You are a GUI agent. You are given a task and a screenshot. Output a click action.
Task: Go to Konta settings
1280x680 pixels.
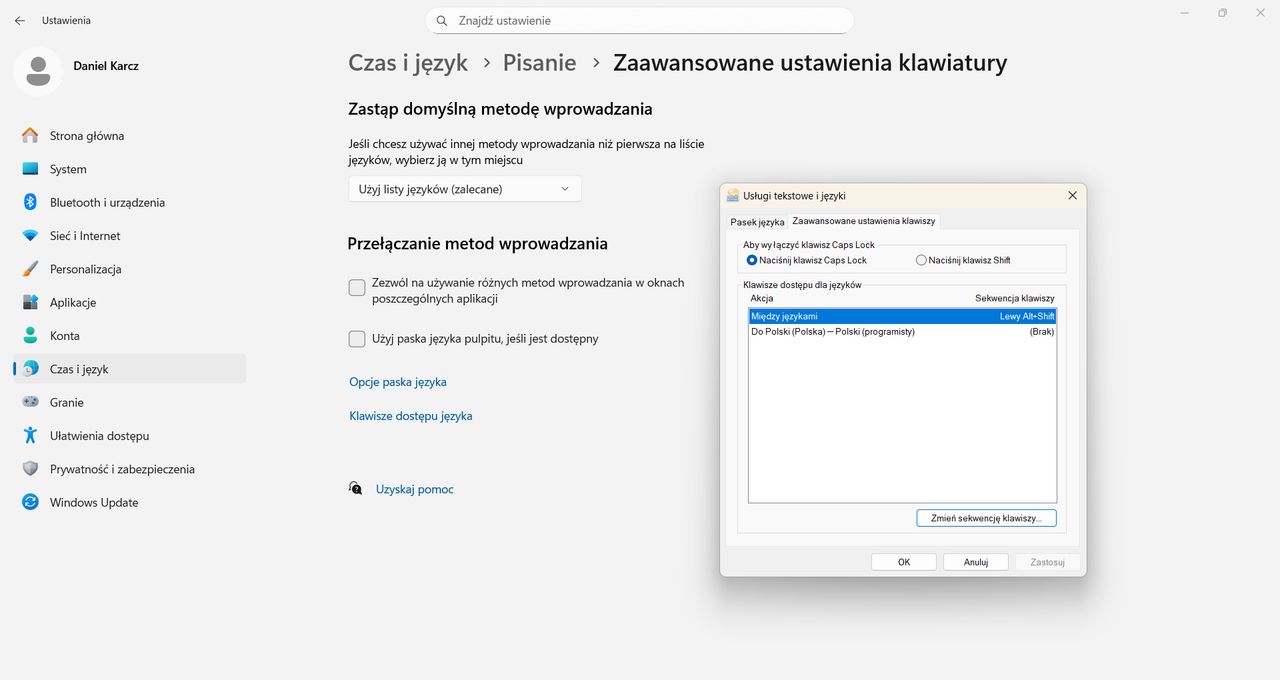click(65, 335)
